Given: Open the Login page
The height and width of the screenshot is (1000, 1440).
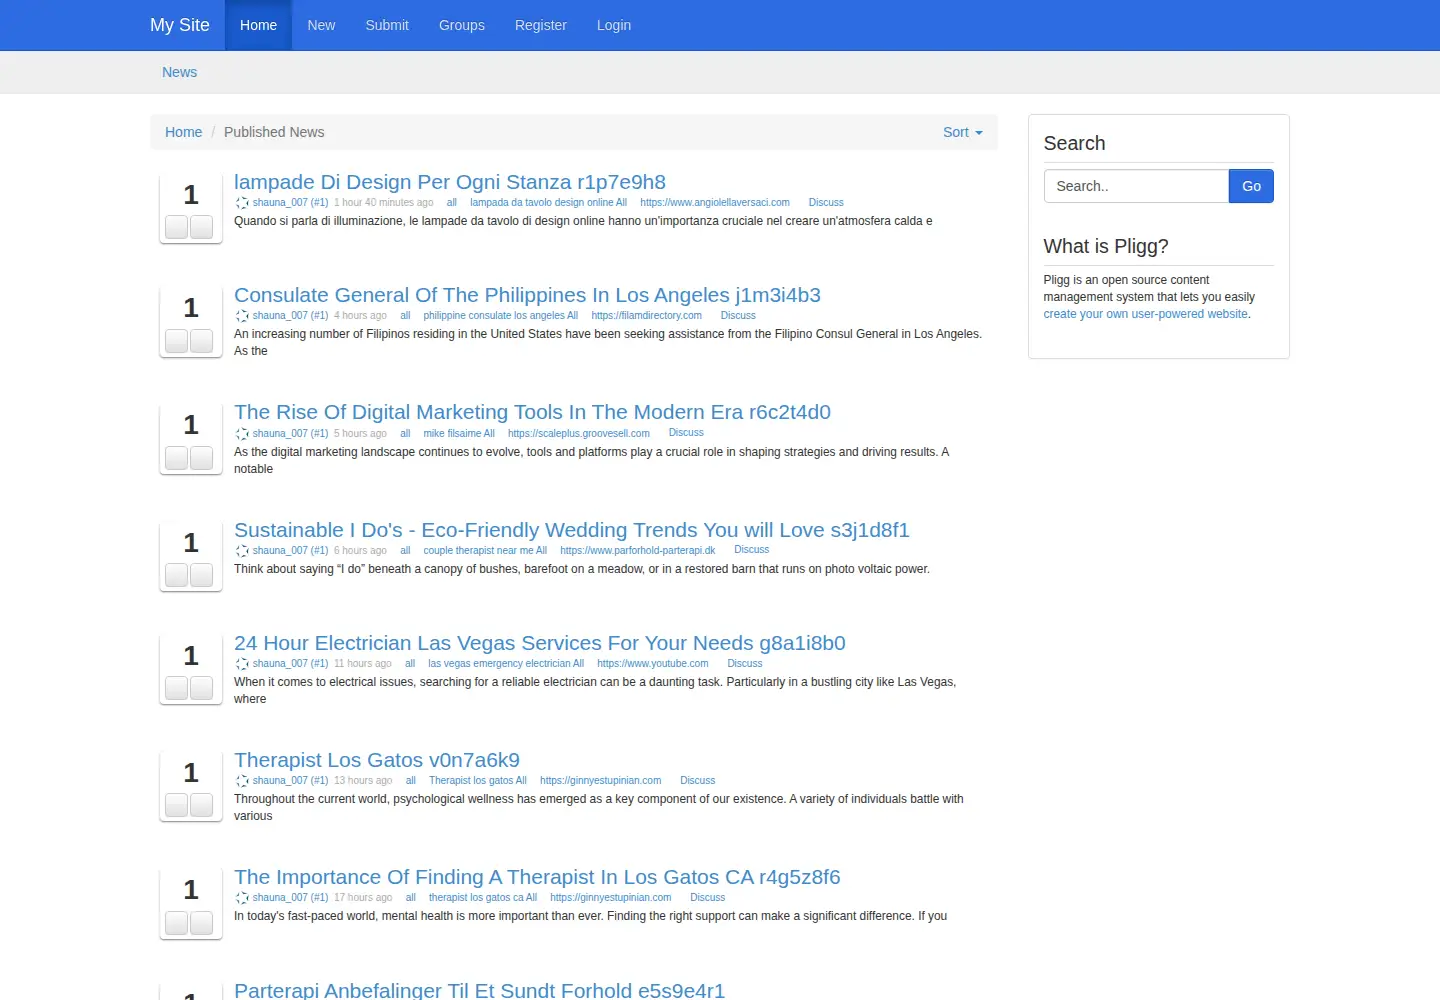Looking at the screenshot, I should (614, 25).
